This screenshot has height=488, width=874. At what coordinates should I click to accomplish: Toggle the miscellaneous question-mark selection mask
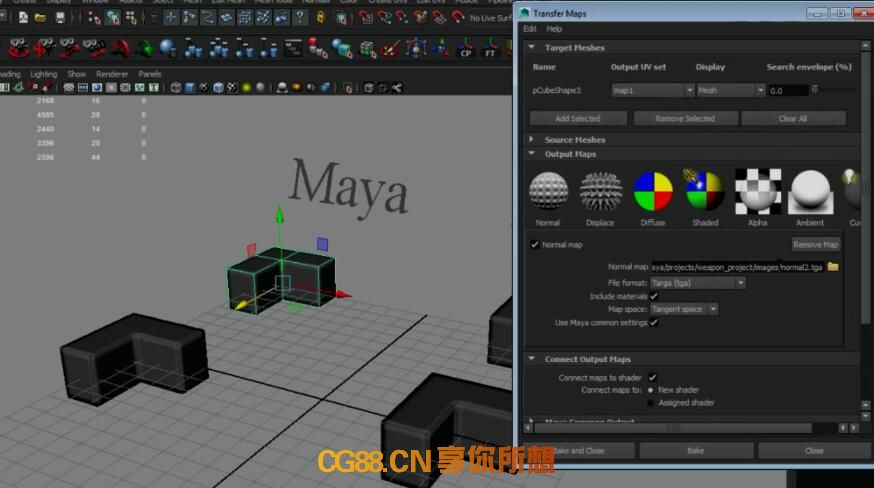(x=300, y=18)
